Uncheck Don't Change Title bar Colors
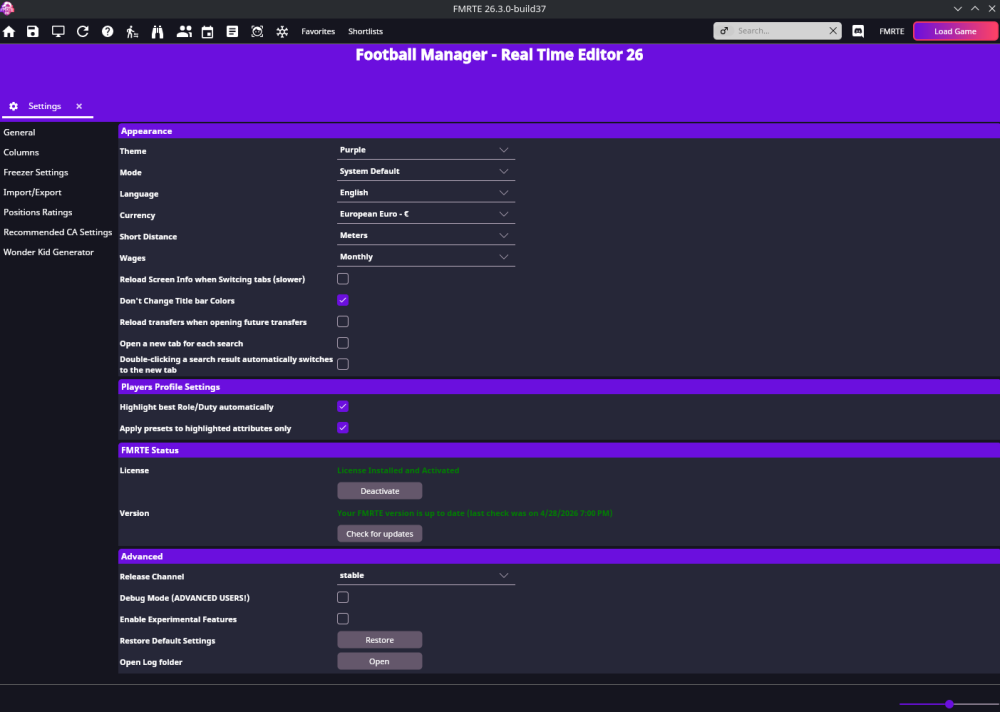Viewport: 1000px width, 712px height. point(342,300)
